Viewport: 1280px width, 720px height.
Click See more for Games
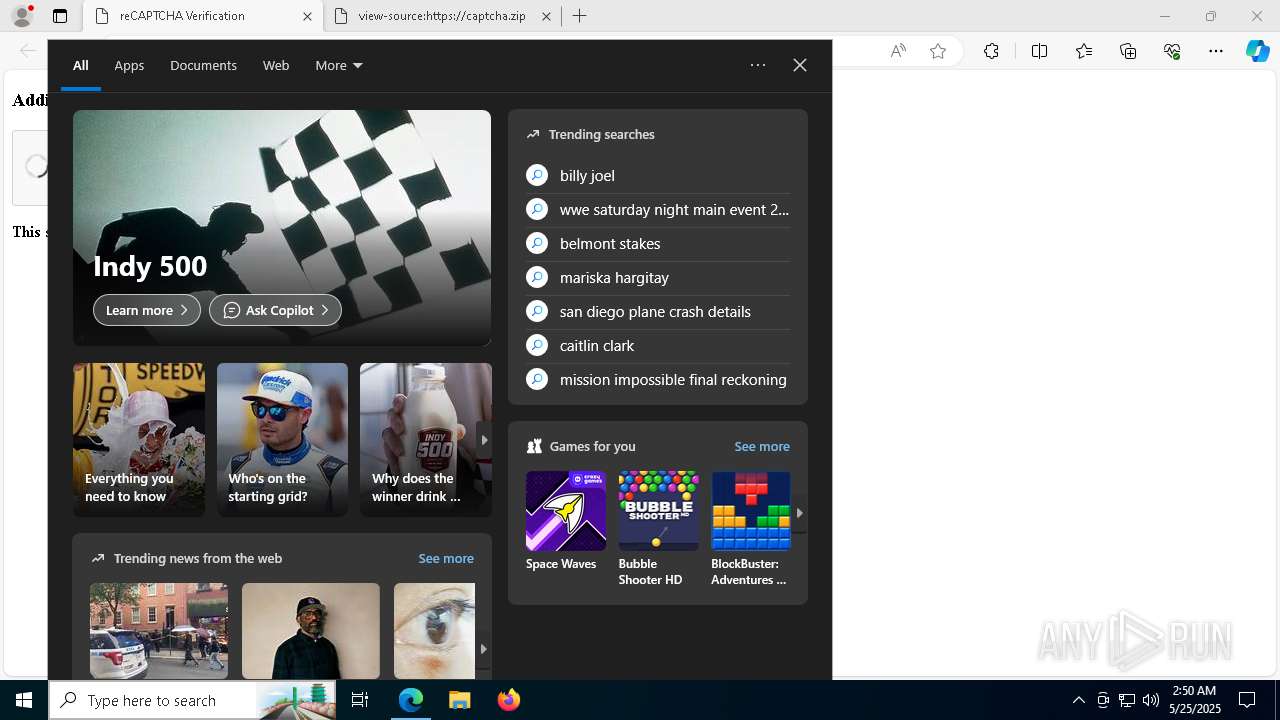tap(762, 446)
